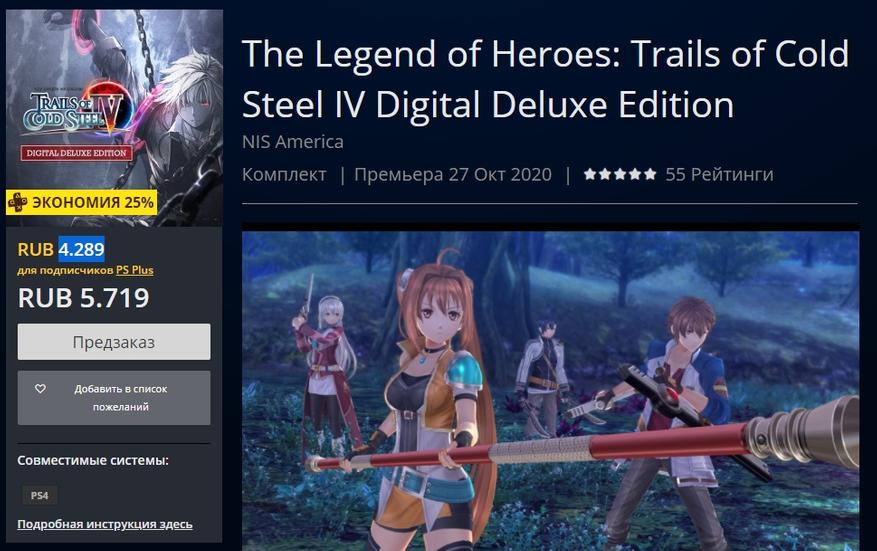Click the ЭКОНОМИЯ 25% discount banner

82,202
